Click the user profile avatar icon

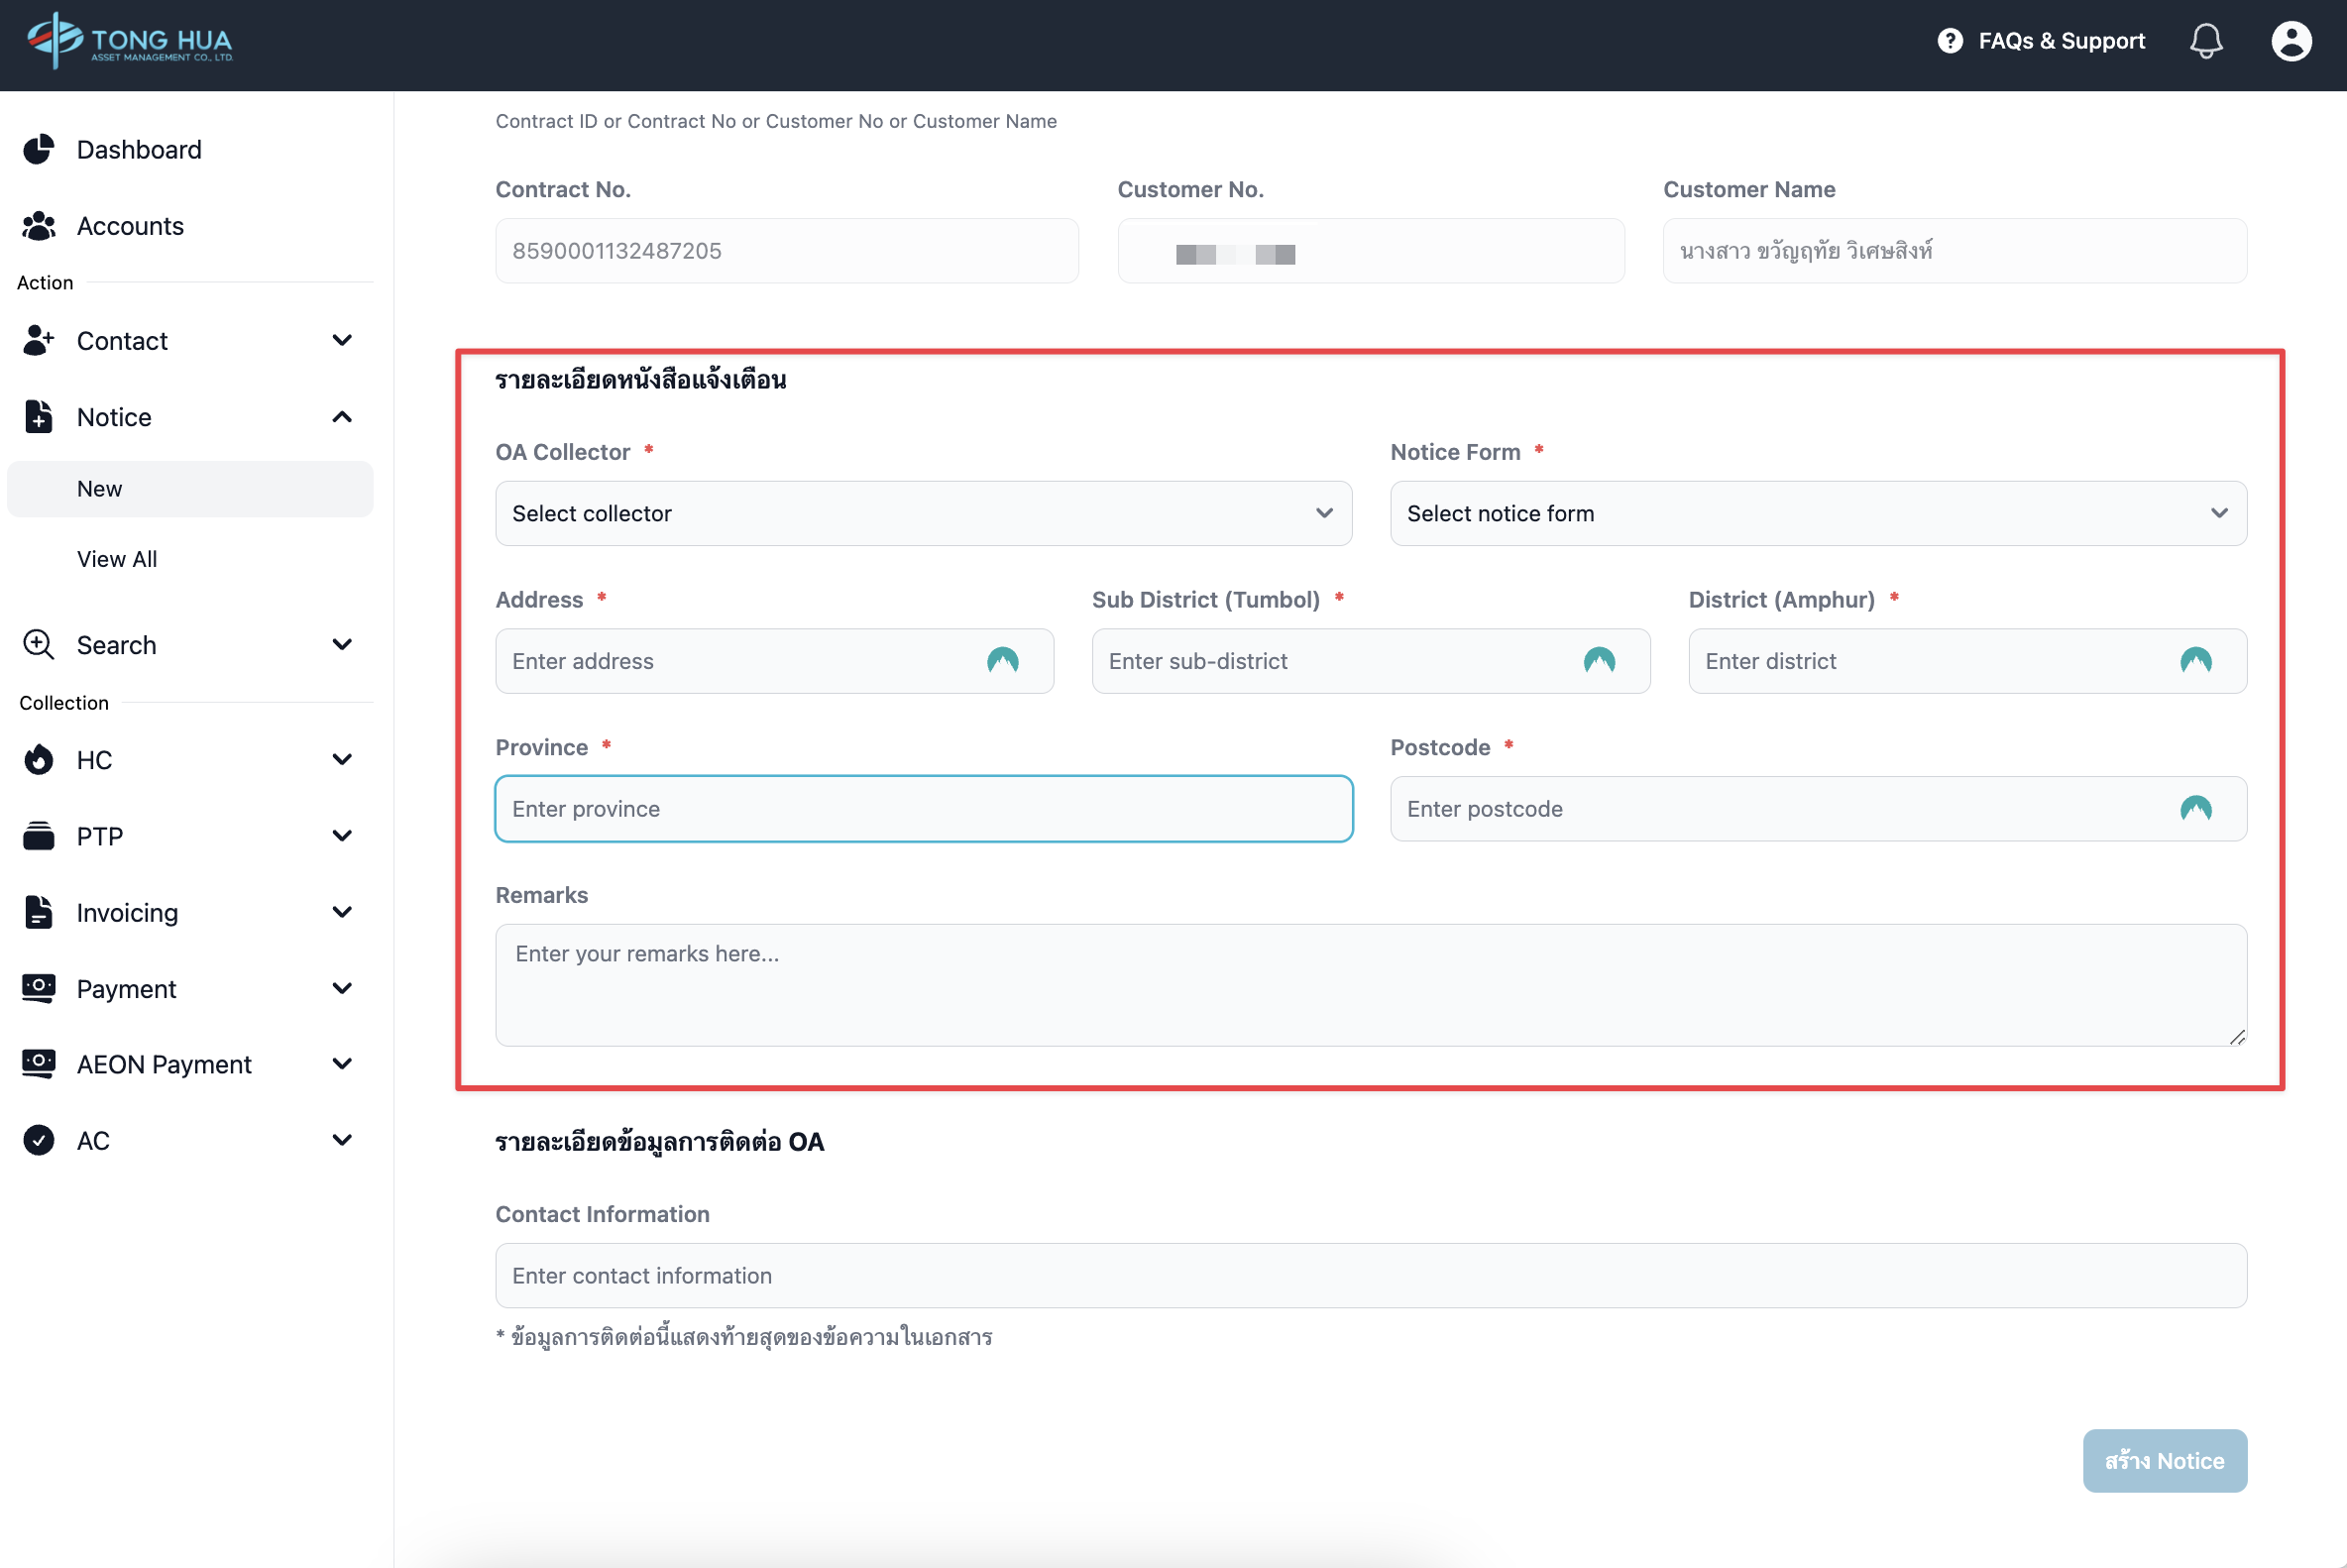[2290, 42]
